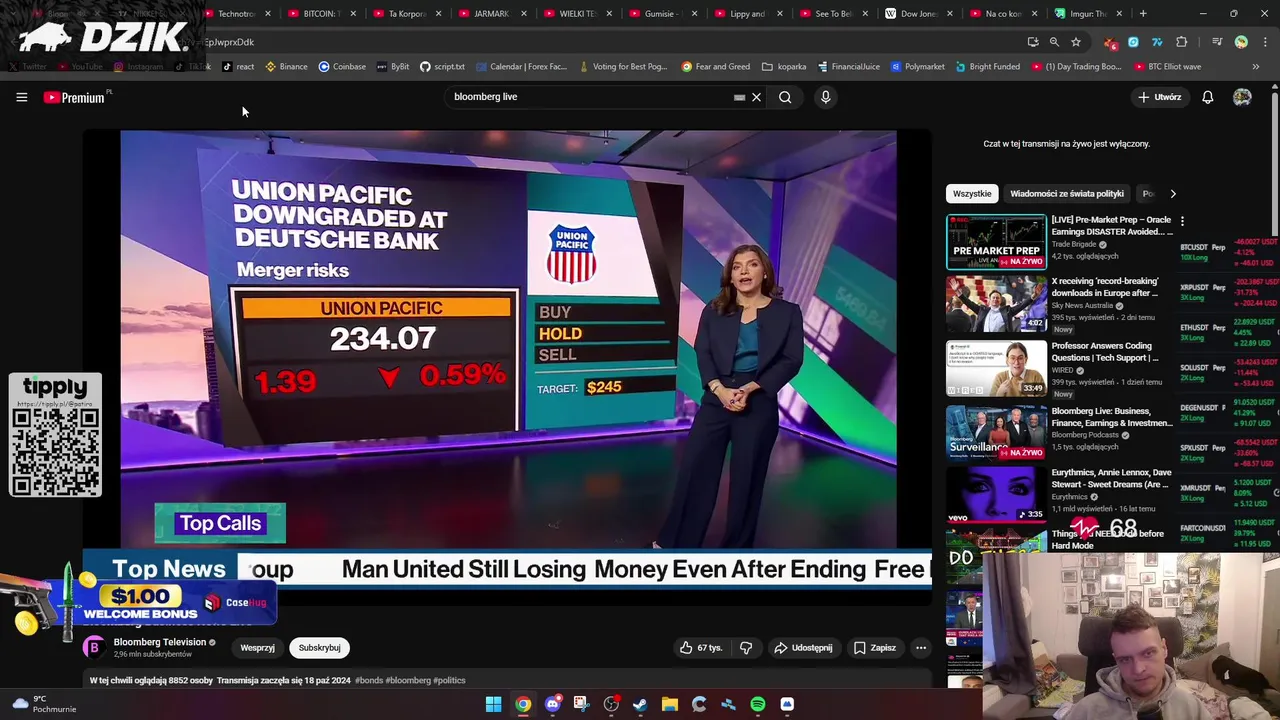Click the Wesprzyj join button
The image size is (1280, 720).
click(x=257, y=648)
